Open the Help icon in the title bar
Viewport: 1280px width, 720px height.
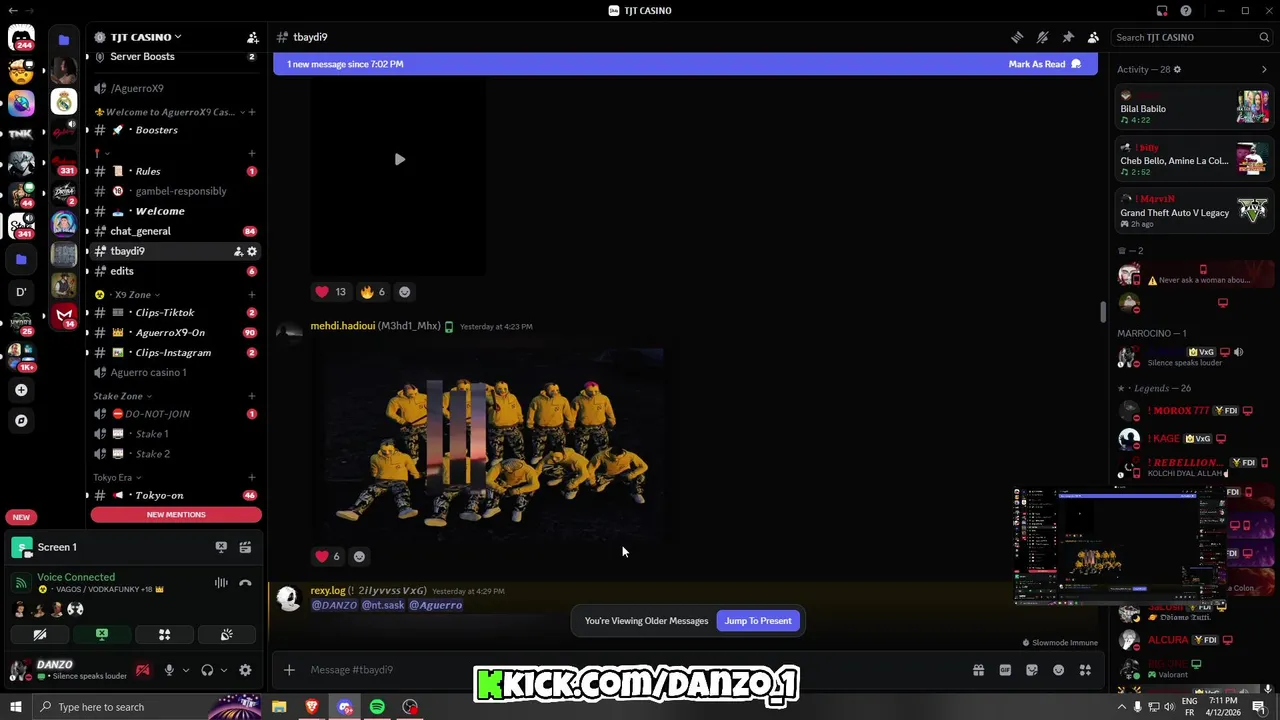point(1186,11)
